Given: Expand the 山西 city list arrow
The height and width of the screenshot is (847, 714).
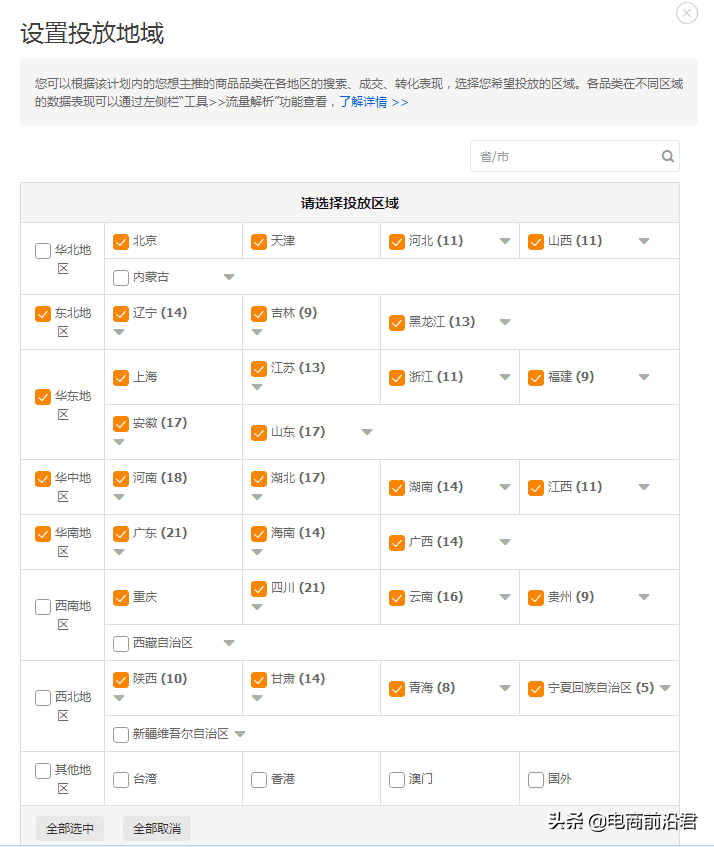Looking at the screenshot, I should 644,241.
